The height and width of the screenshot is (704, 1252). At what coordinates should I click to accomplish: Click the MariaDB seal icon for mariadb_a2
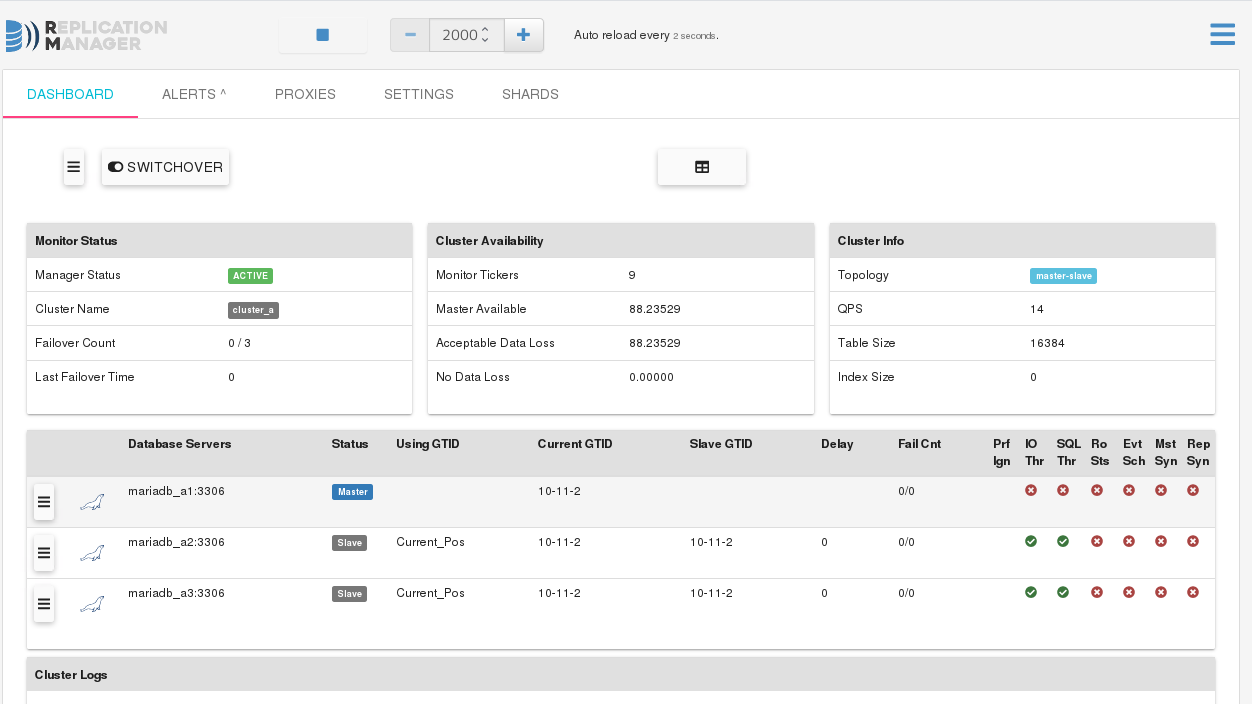pyautogui.click(x=91, y=553)
